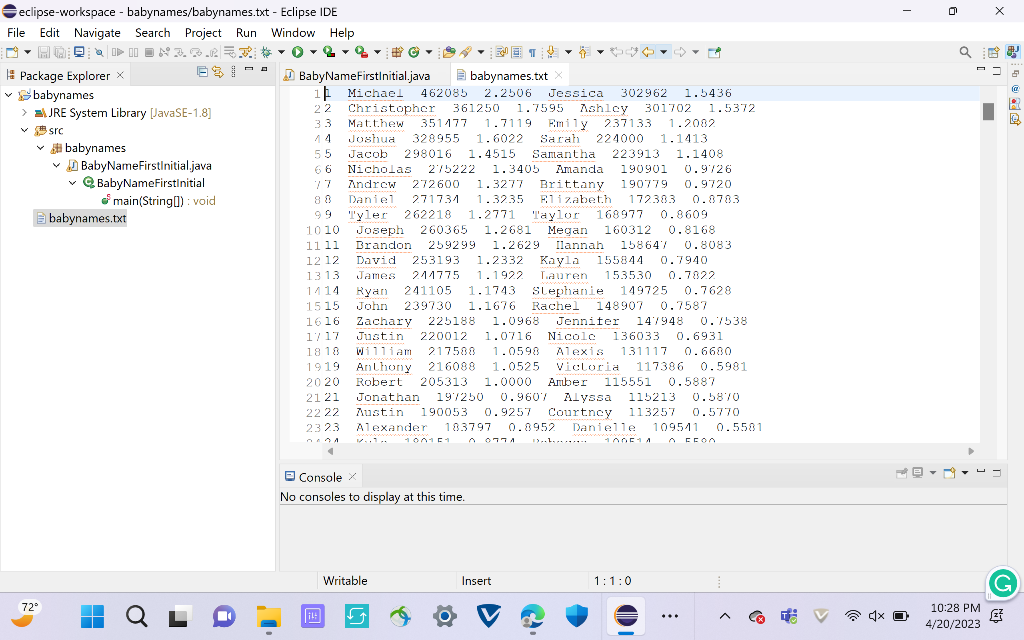Click the Grammarly icon in system tray

coord(1003,583)
